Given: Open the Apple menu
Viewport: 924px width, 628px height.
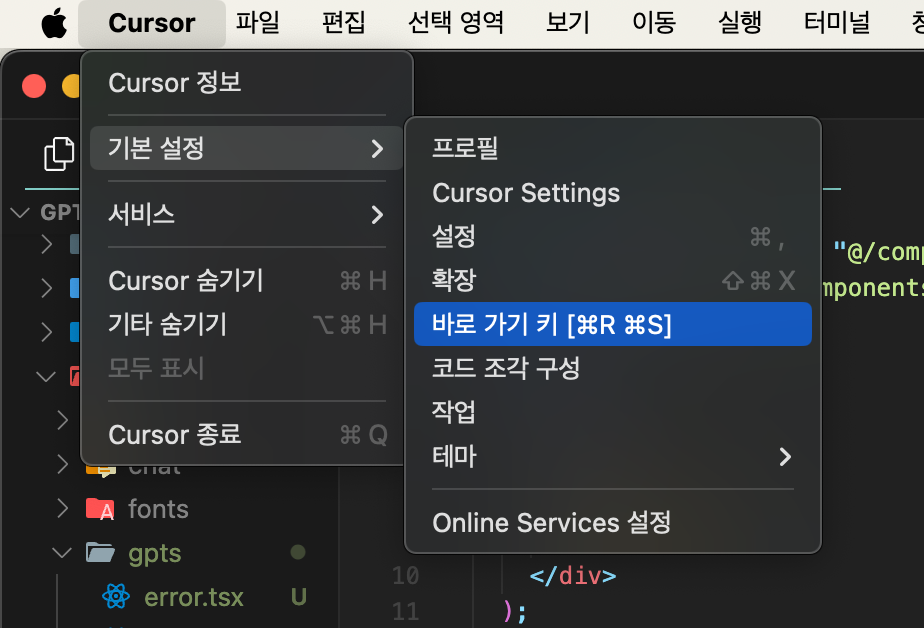Looking at the screenshot, I should (x=54, y=24).
